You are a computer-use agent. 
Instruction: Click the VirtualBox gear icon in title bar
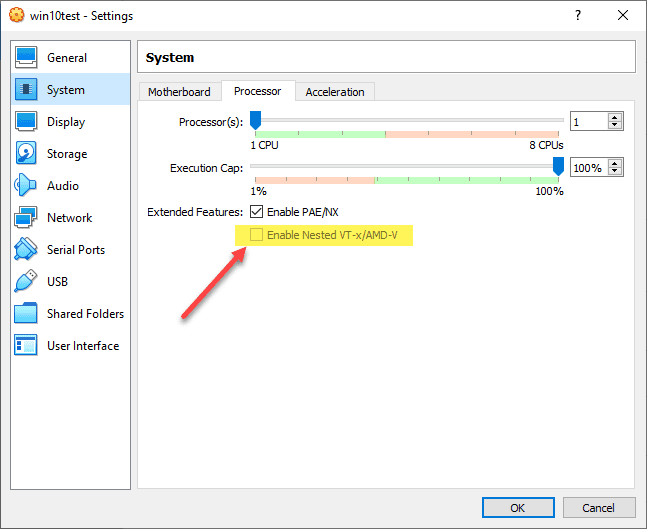click(17, 15)
